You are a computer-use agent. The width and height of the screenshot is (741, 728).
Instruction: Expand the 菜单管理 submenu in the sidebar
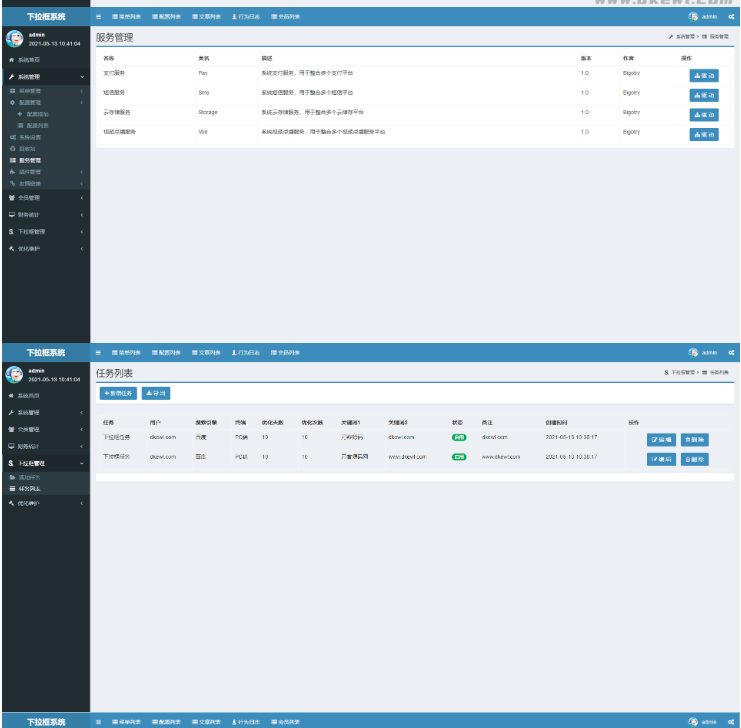click(30, 91)
